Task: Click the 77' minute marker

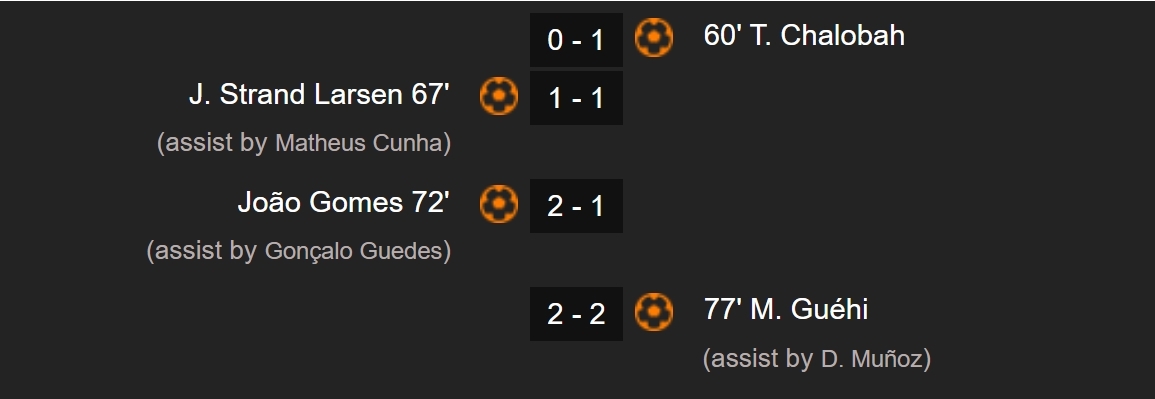Action: pyautogui.click(x=723, y=309)
